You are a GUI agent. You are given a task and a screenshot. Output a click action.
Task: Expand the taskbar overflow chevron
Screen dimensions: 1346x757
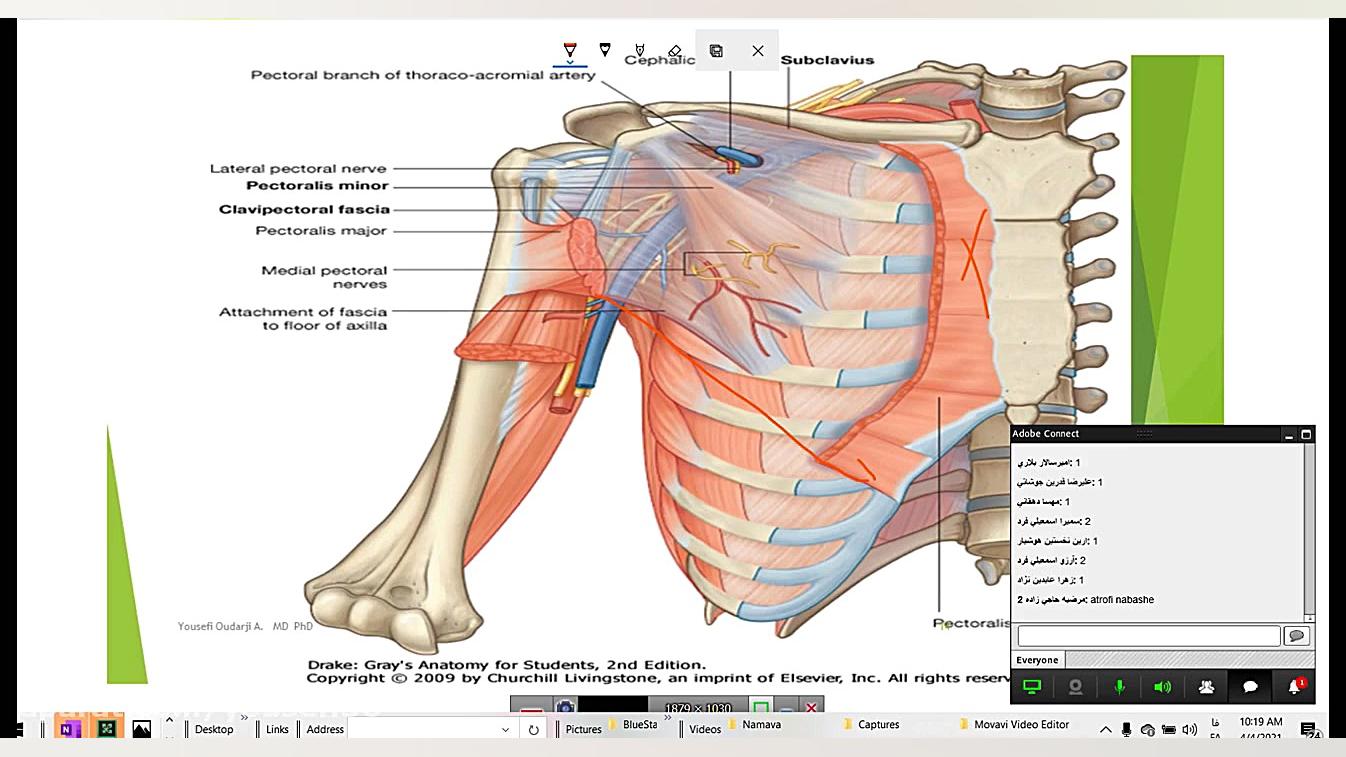(x=169, y=720)
